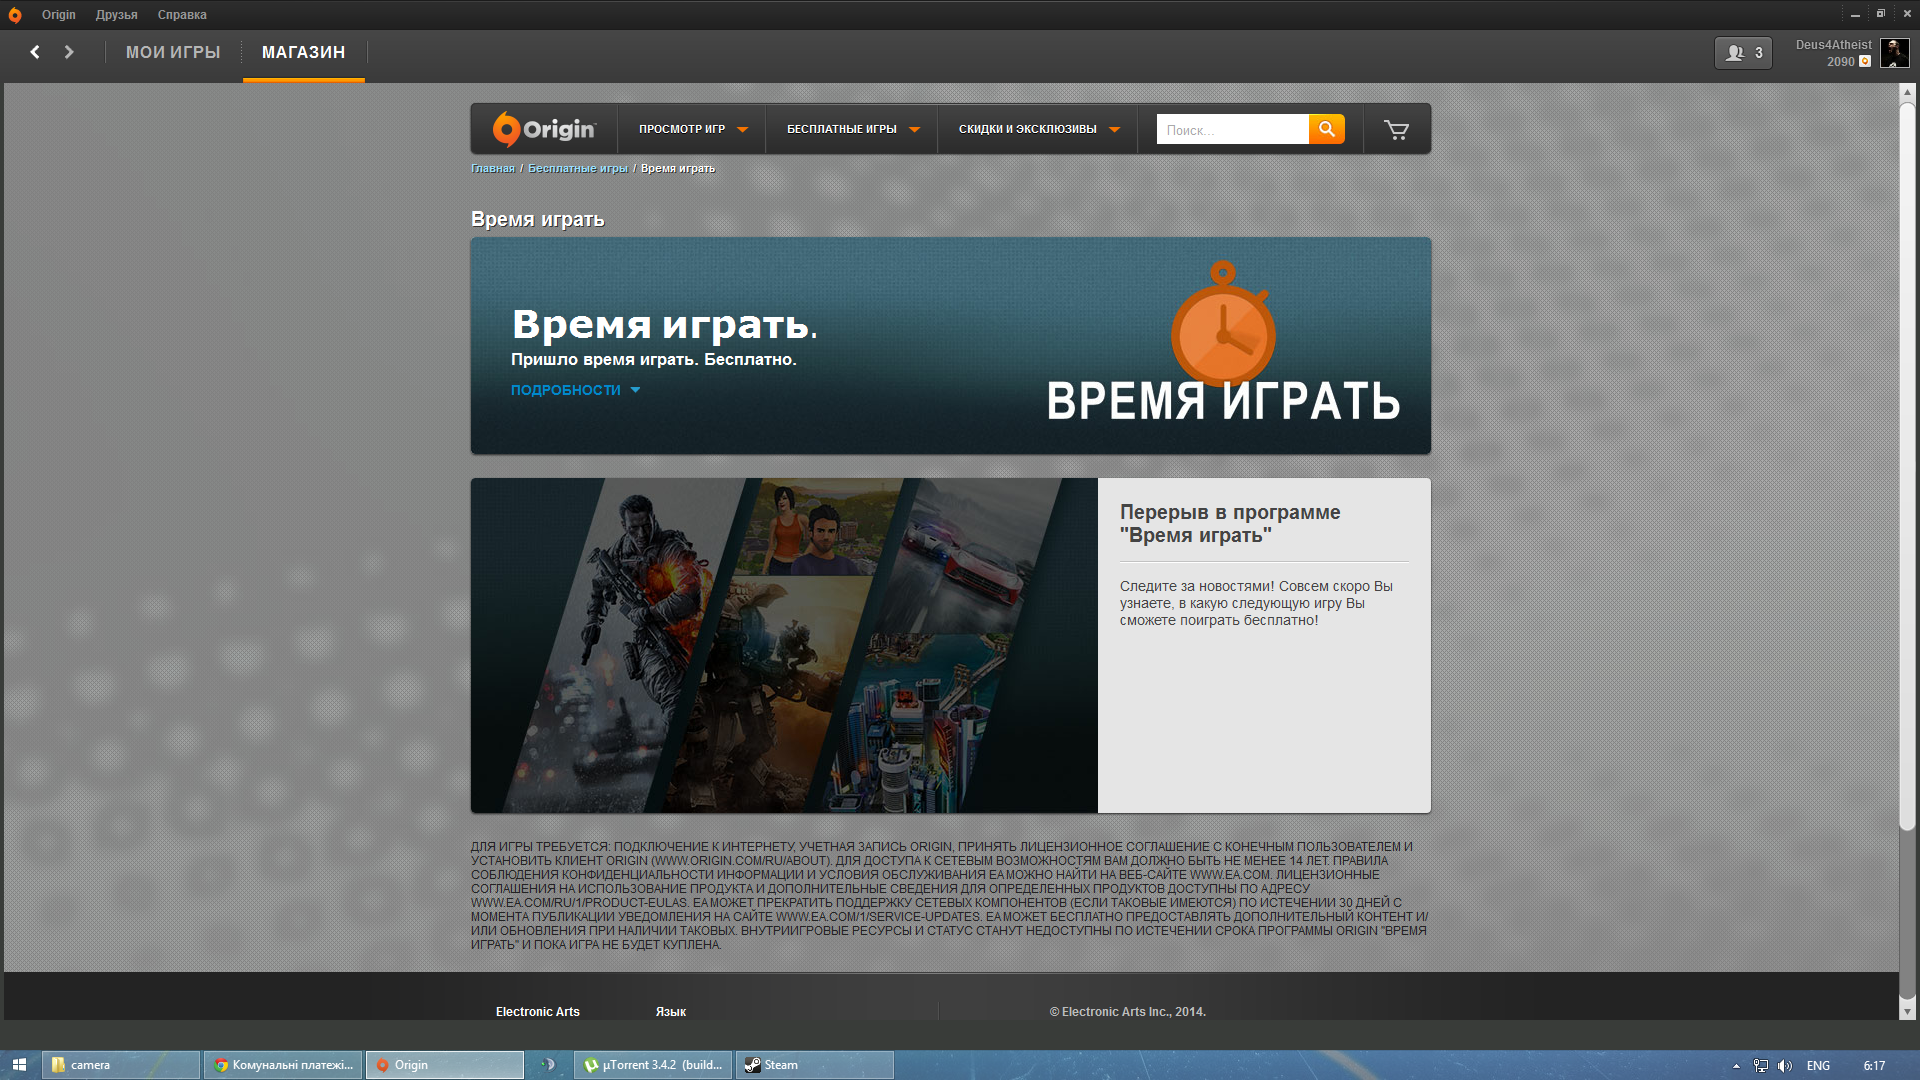Switch to the МАГАЗИН tab

coord(304,52)
